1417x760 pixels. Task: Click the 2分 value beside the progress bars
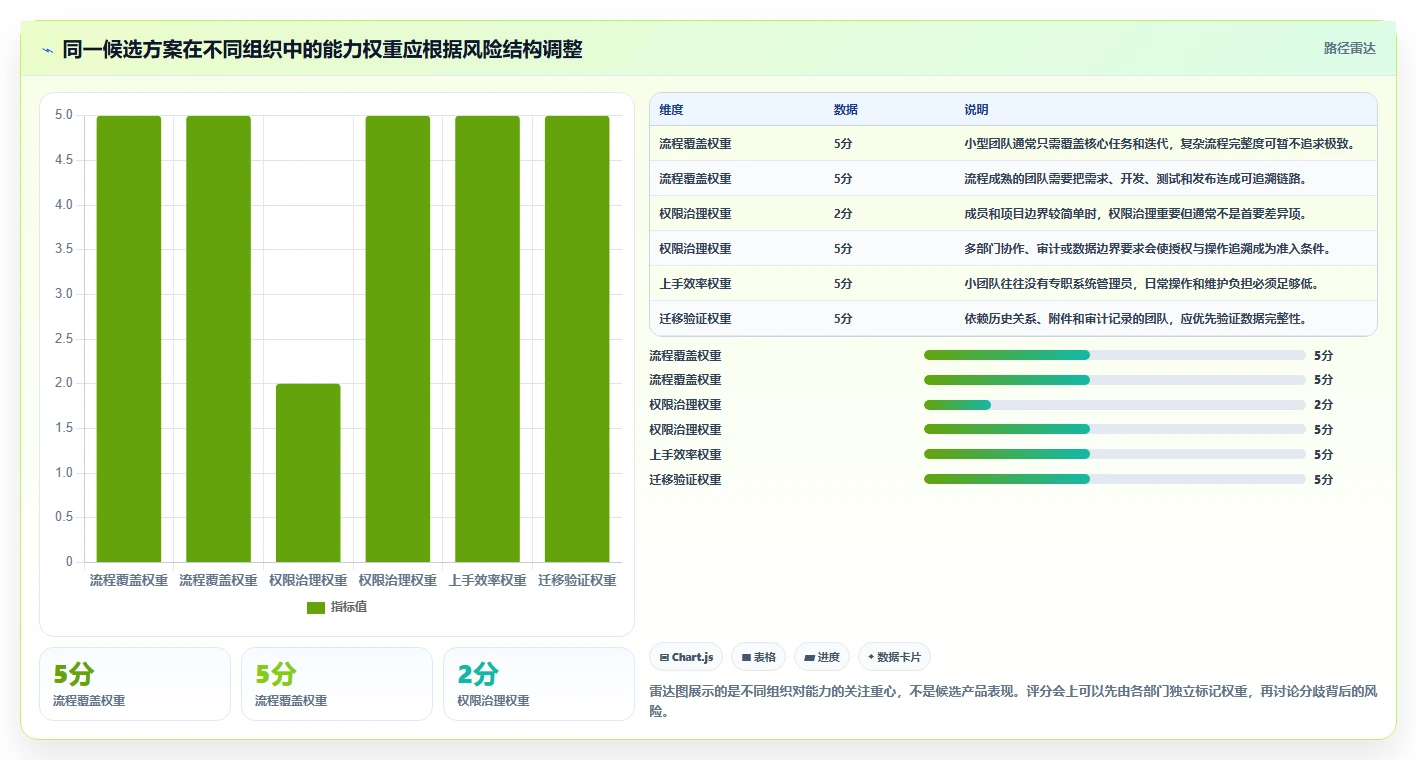(1323, 405)
